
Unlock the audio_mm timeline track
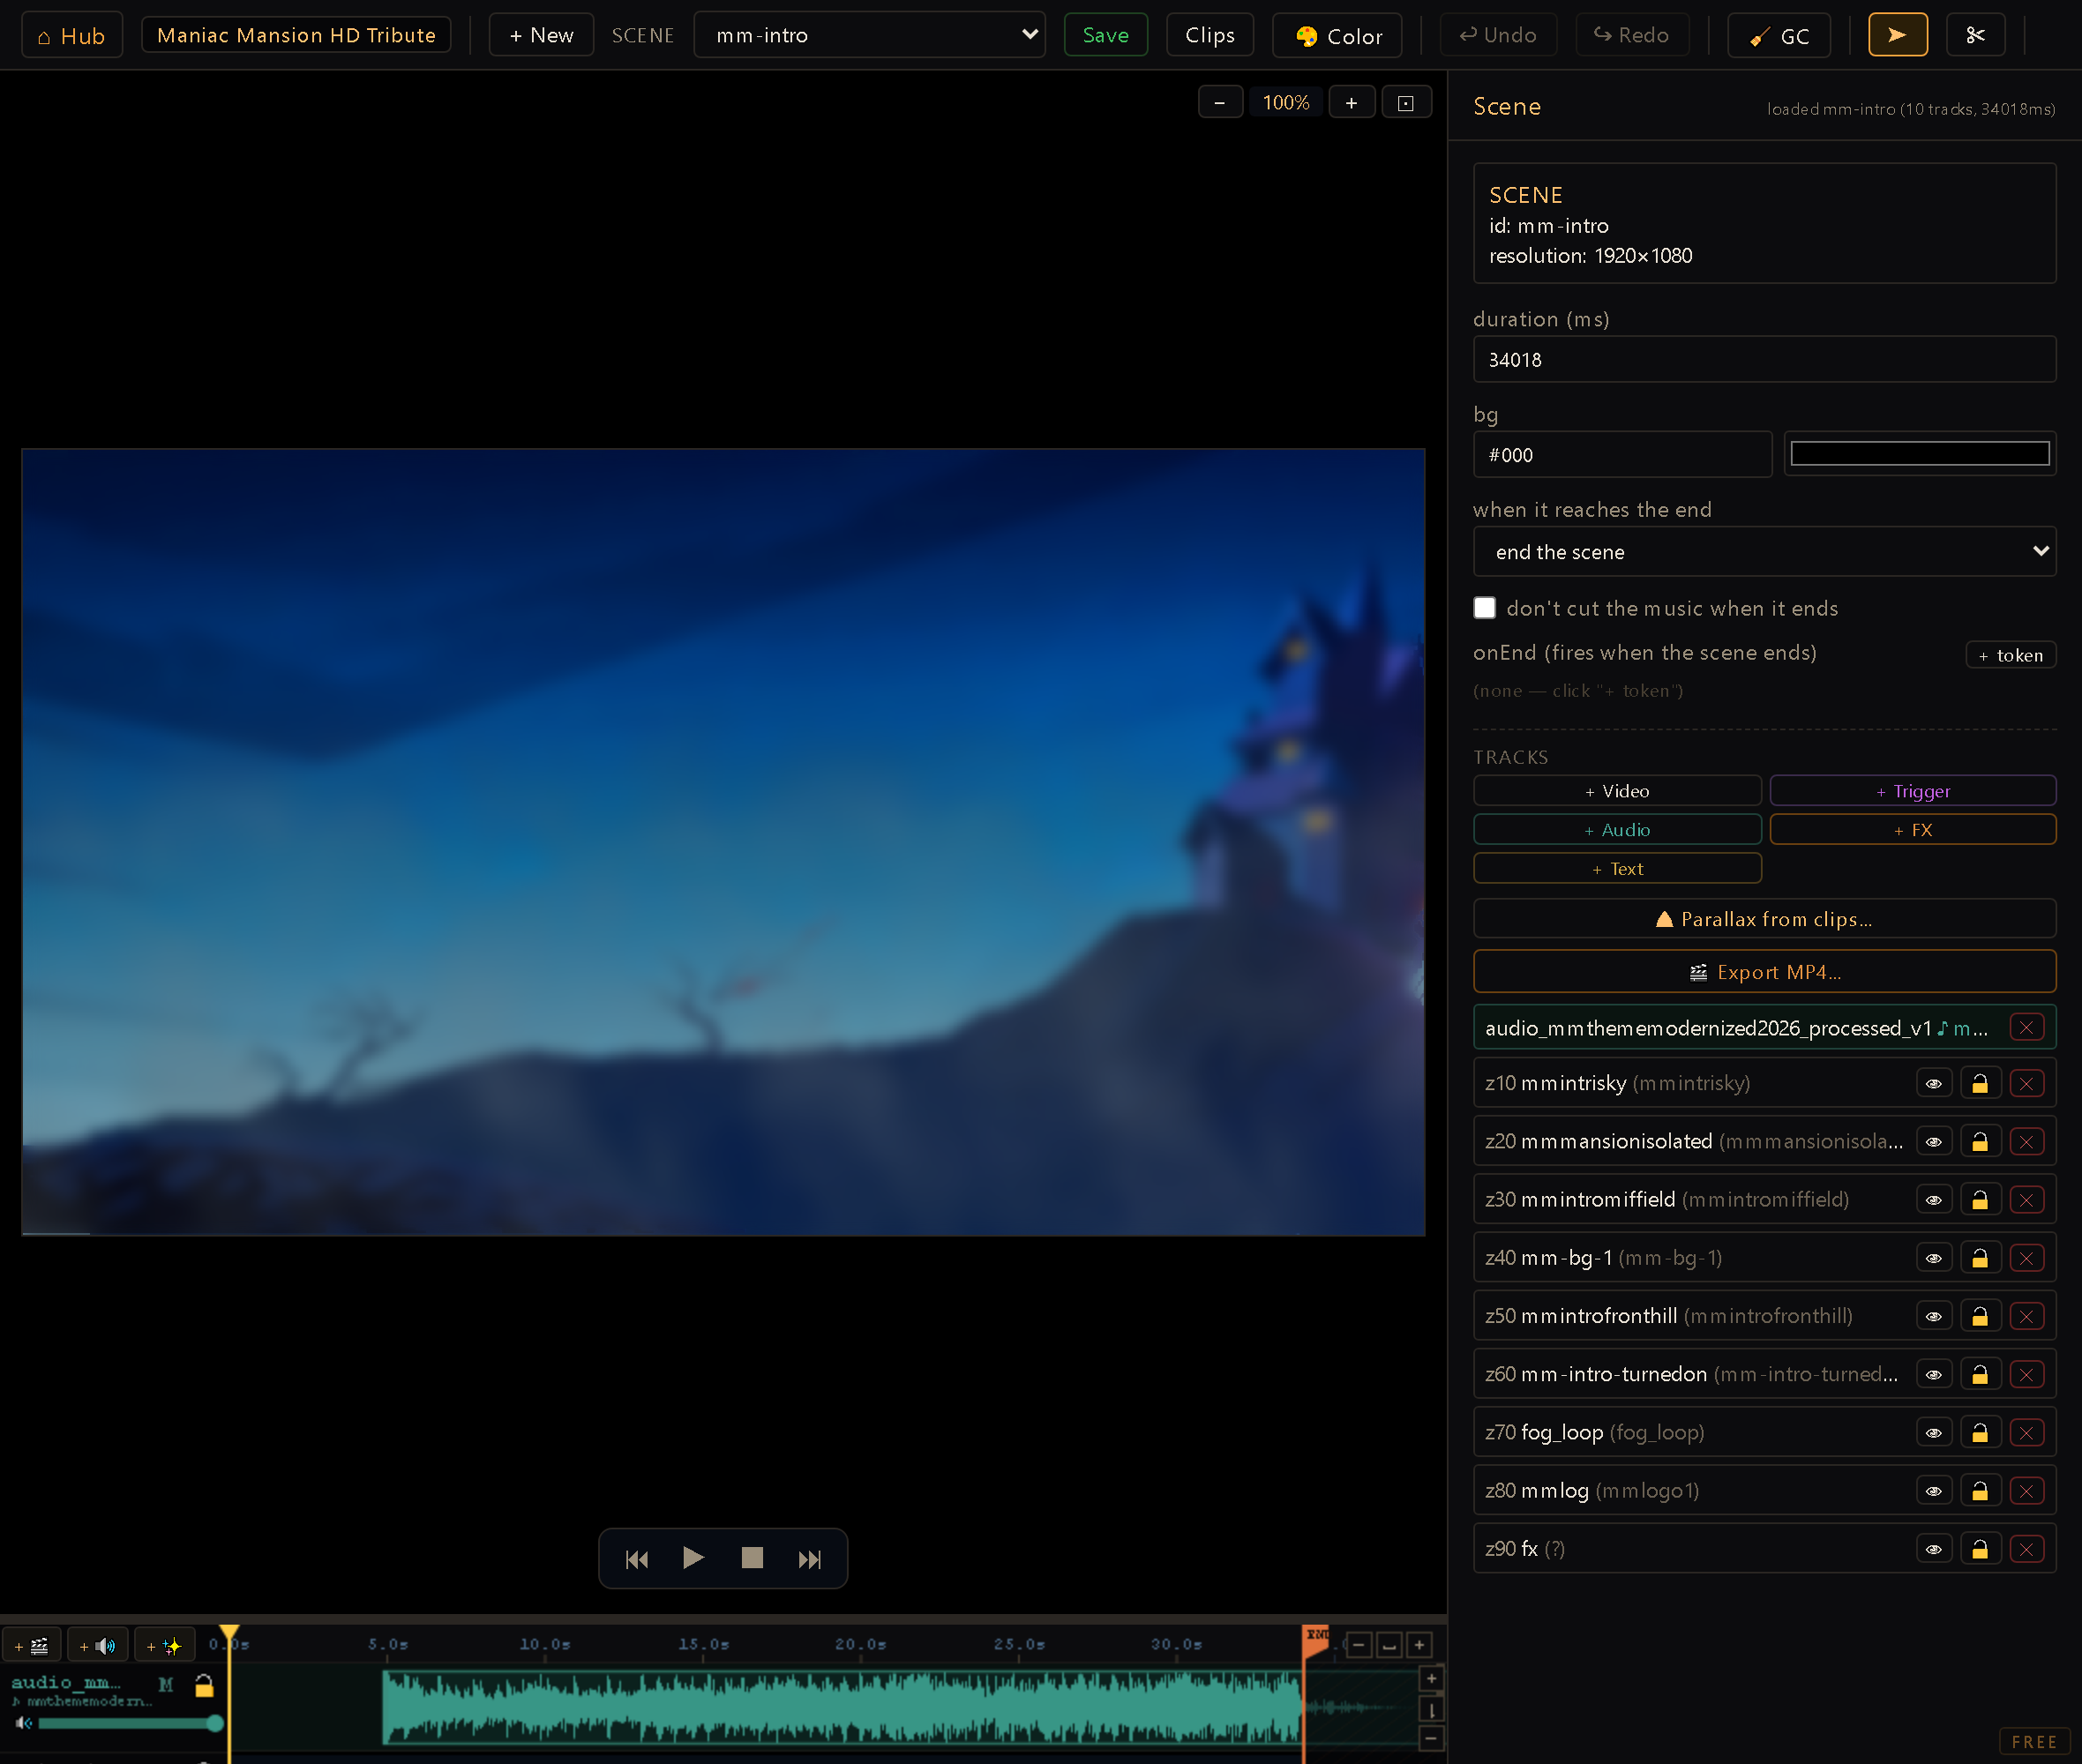[204, 1685]
